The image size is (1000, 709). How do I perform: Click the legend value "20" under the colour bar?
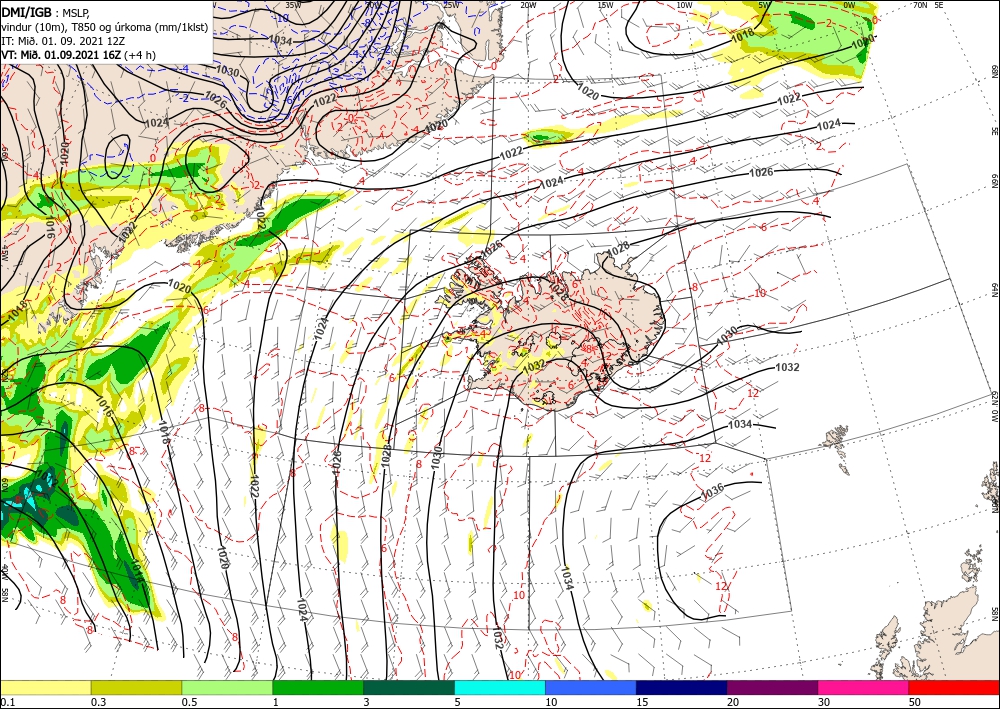coord(733,702)
